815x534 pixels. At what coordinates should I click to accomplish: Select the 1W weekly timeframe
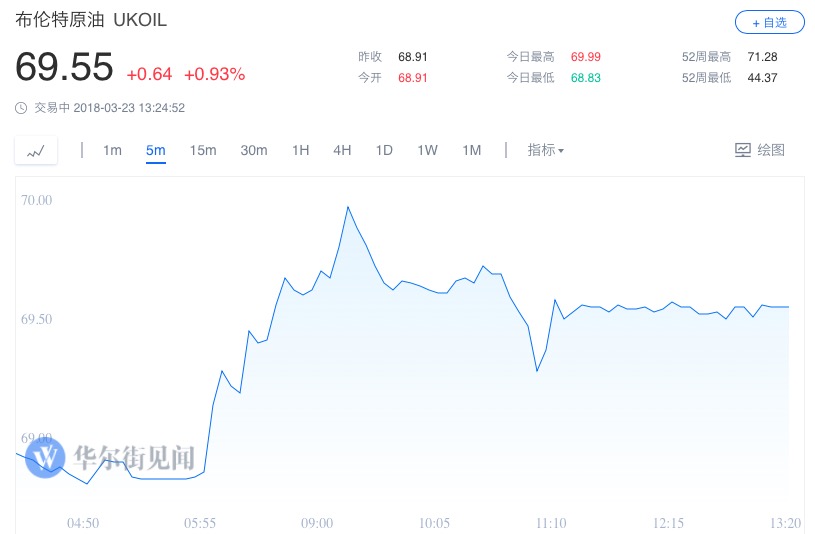(x=428, y=150)
